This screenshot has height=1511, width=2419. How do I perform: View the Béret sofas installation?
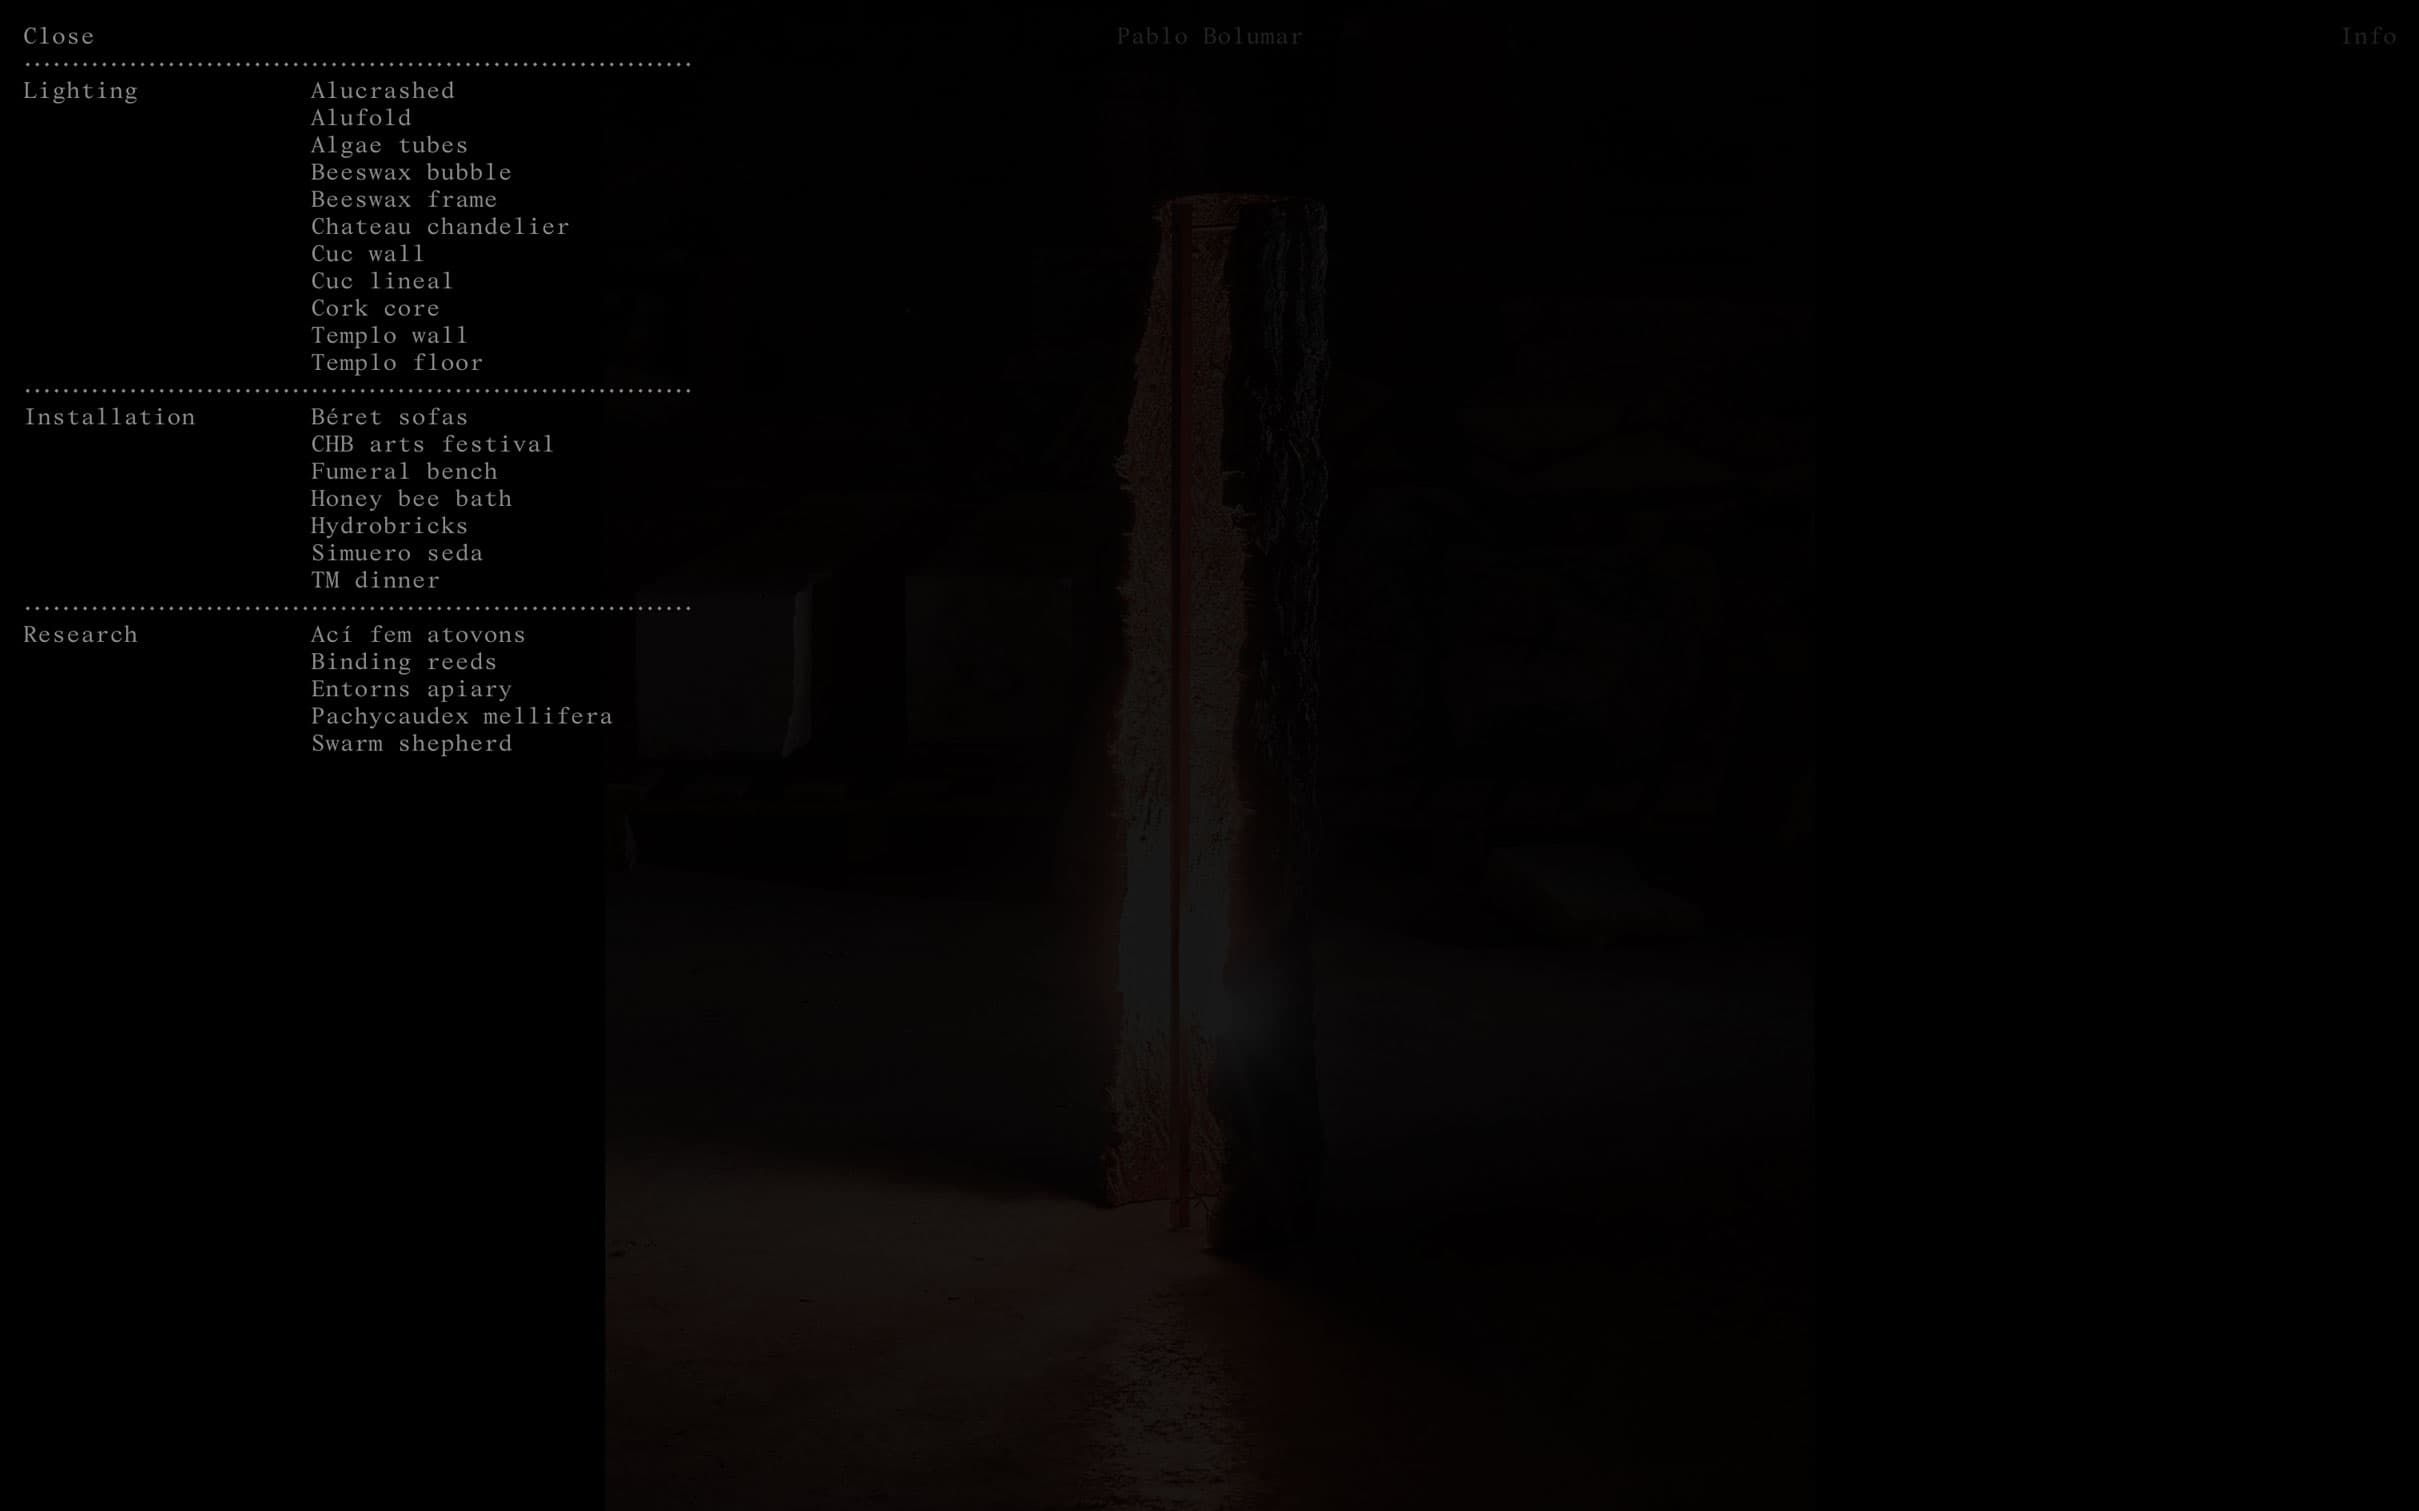coord(389,417)
